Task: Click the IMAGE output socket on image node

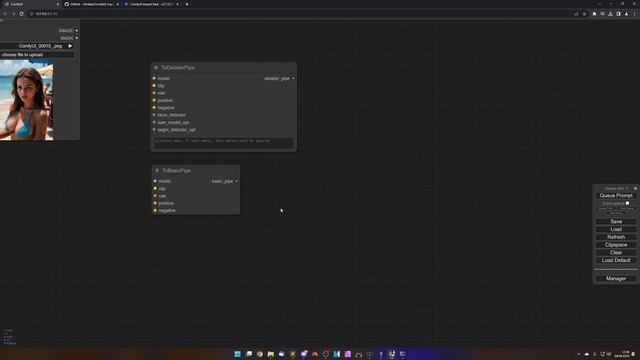Action: 77,31
